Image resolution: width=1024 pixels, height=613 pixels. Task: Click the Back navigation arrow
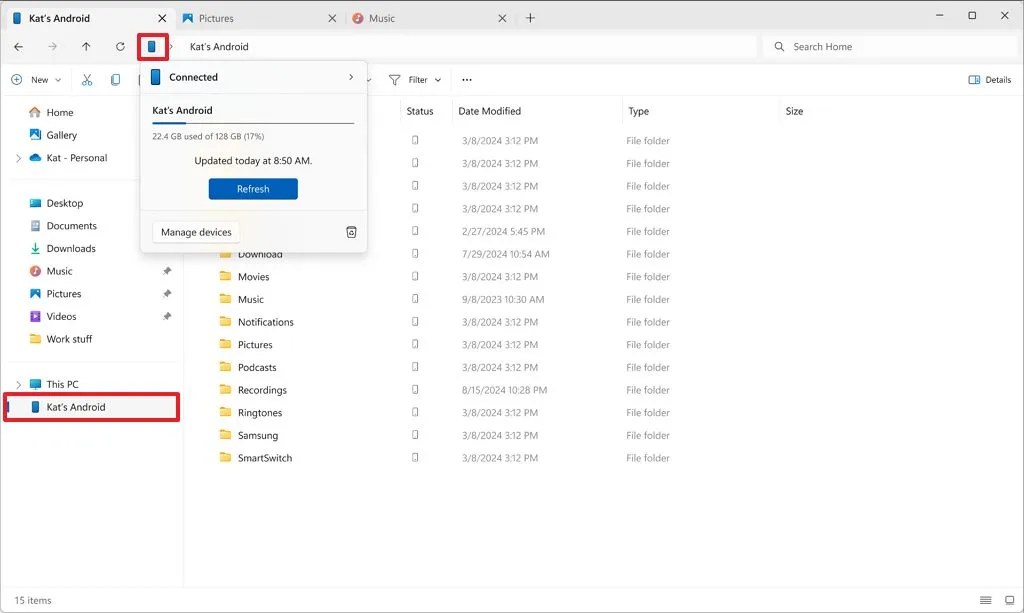pos(17,46)
